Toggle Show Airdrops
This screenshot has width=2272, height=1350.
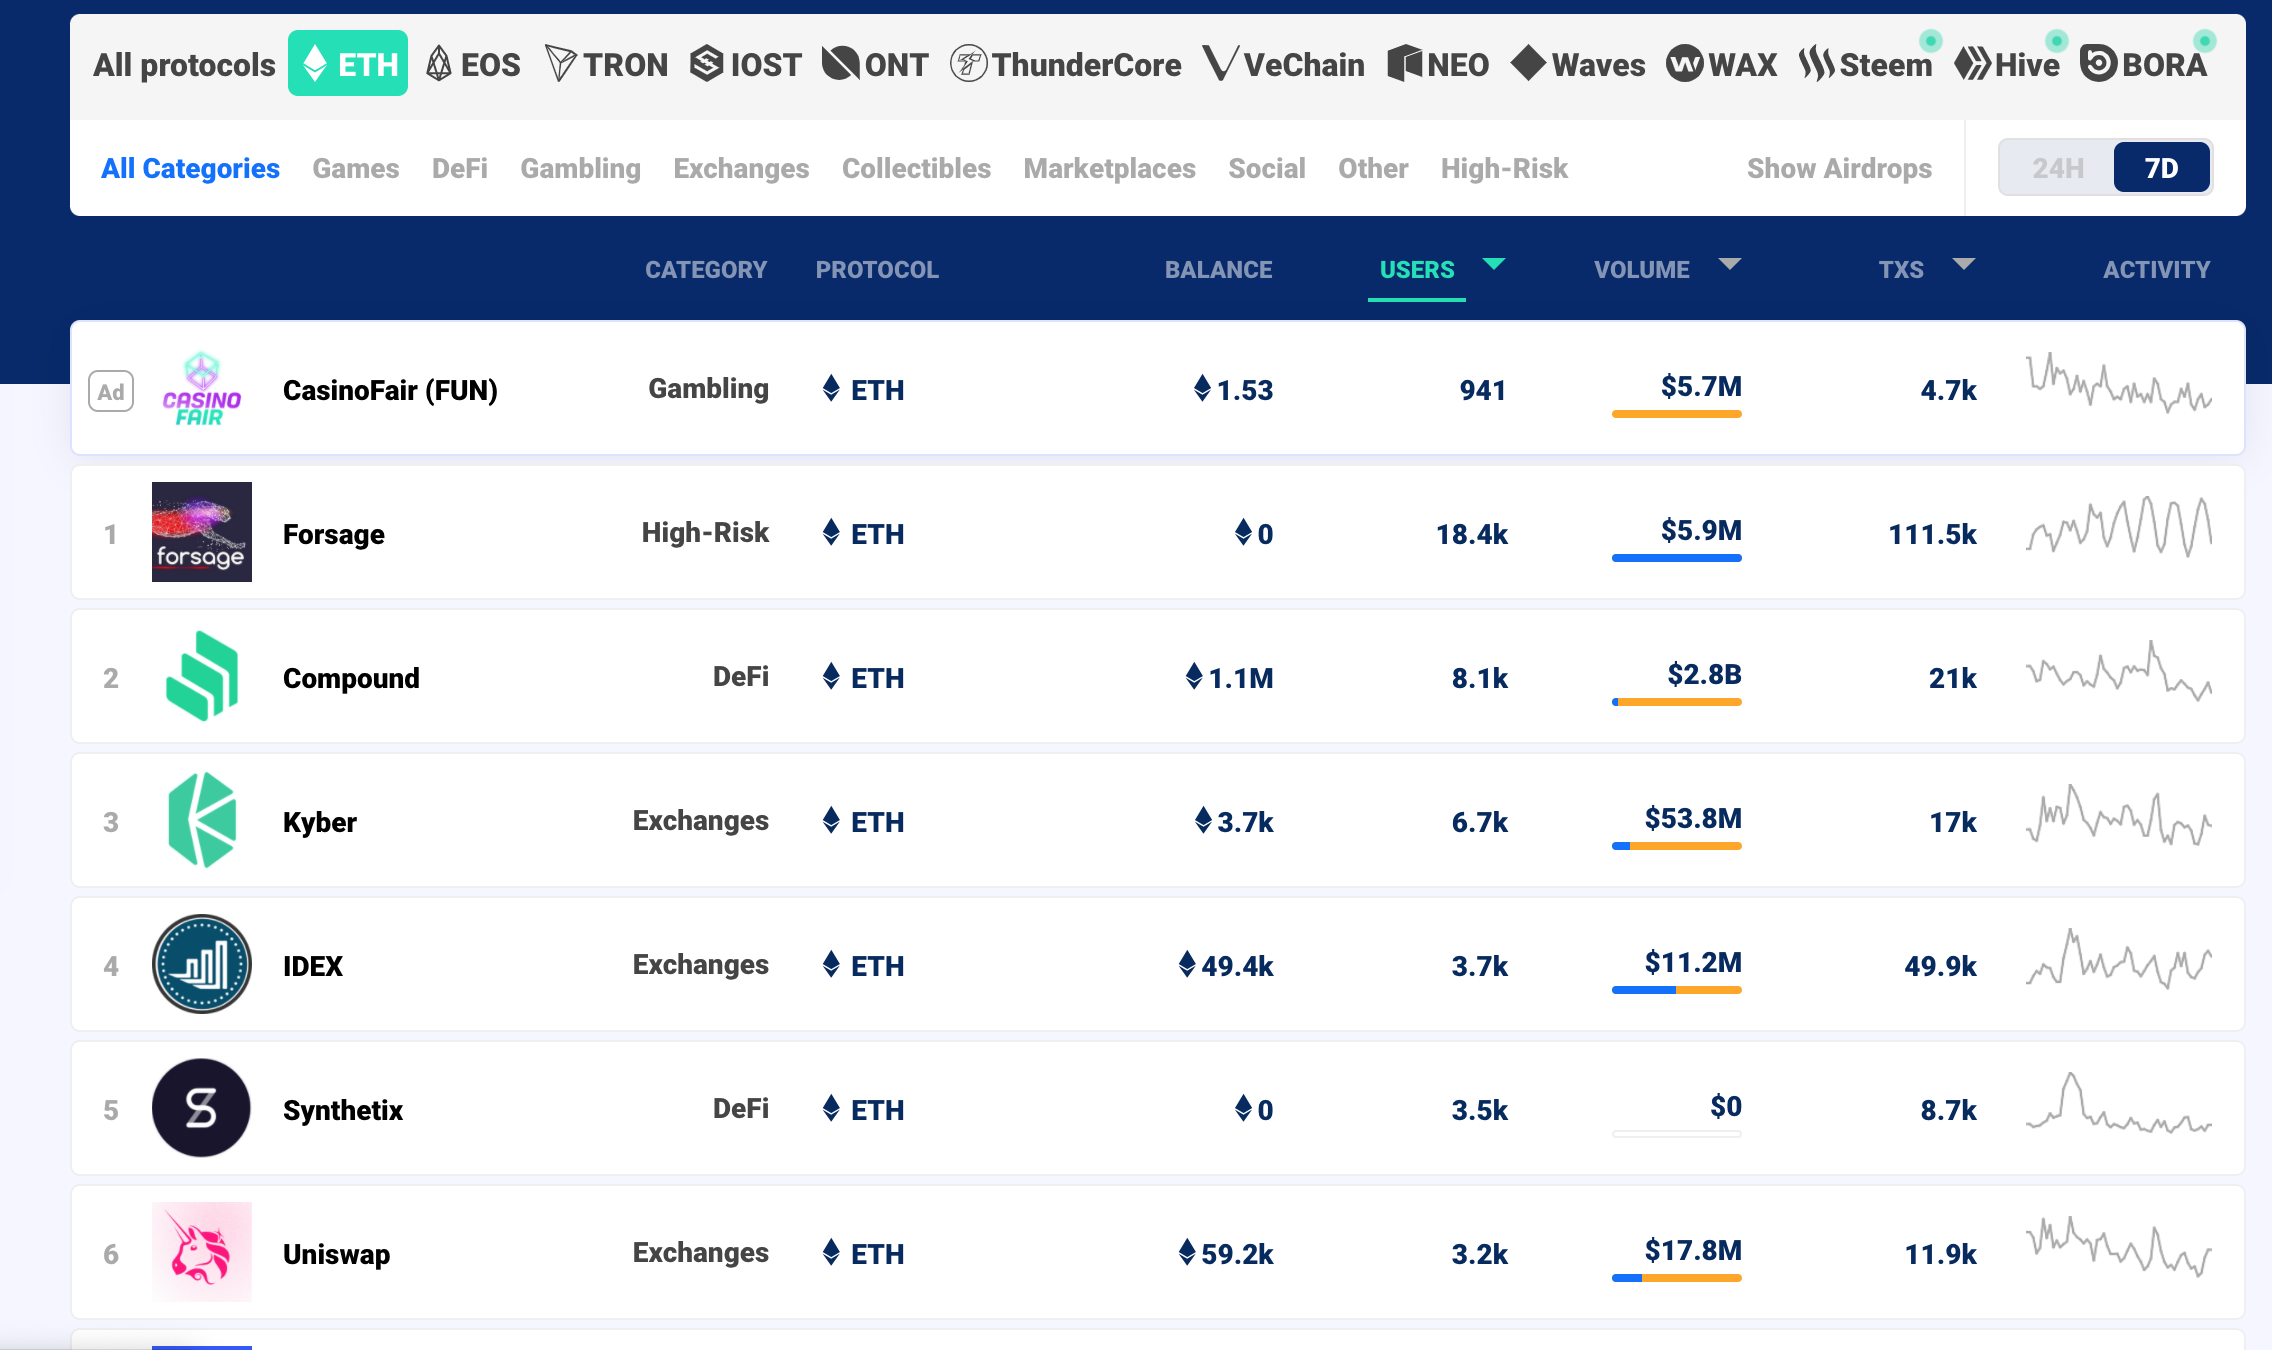[1839, 168]
